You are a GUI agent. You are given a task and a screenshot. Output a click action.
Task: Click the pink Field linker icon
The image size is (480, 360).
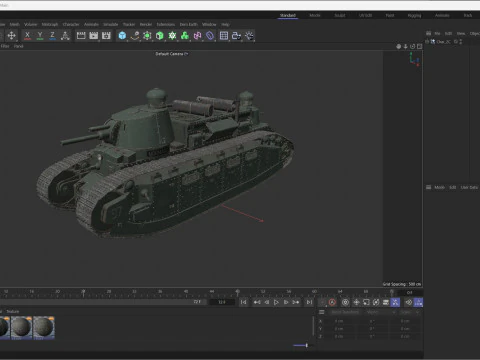pyautogui.click(x=197, y=35)
